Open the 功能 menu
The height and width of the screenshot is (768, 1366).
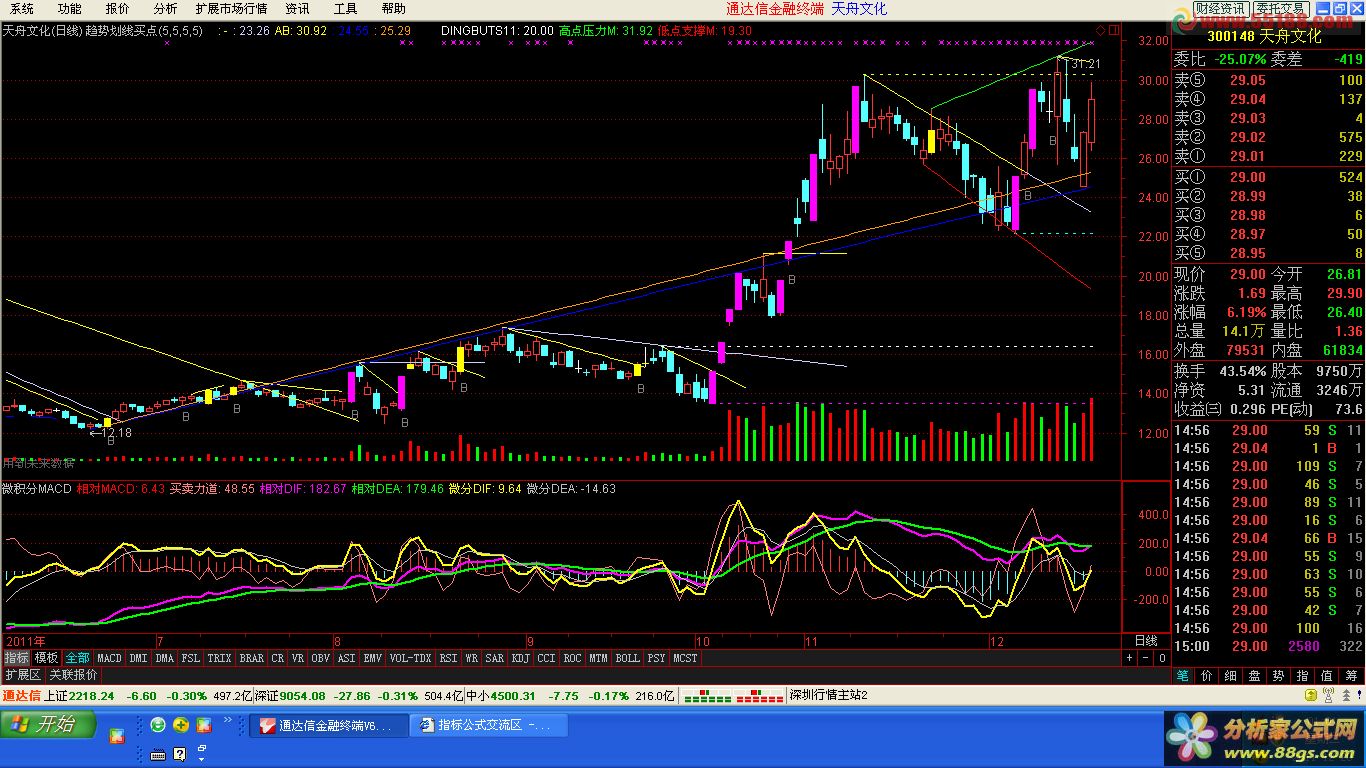click(x=70, y=9)
